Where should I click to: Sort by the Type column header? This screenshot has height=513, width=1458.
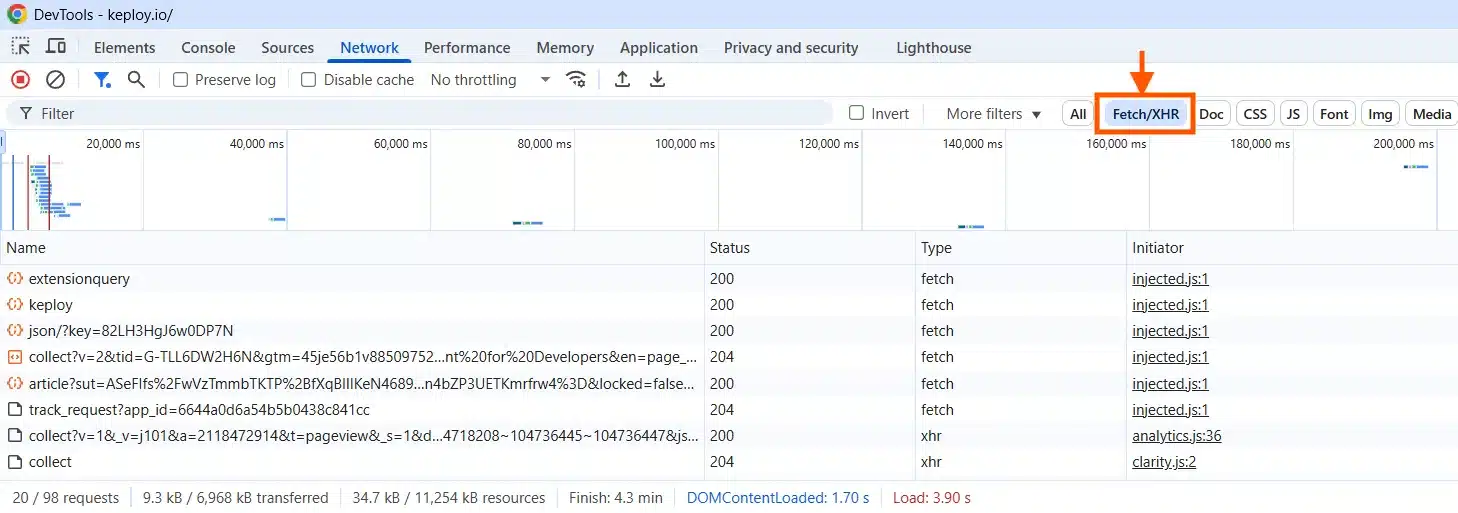[1021, 248]
